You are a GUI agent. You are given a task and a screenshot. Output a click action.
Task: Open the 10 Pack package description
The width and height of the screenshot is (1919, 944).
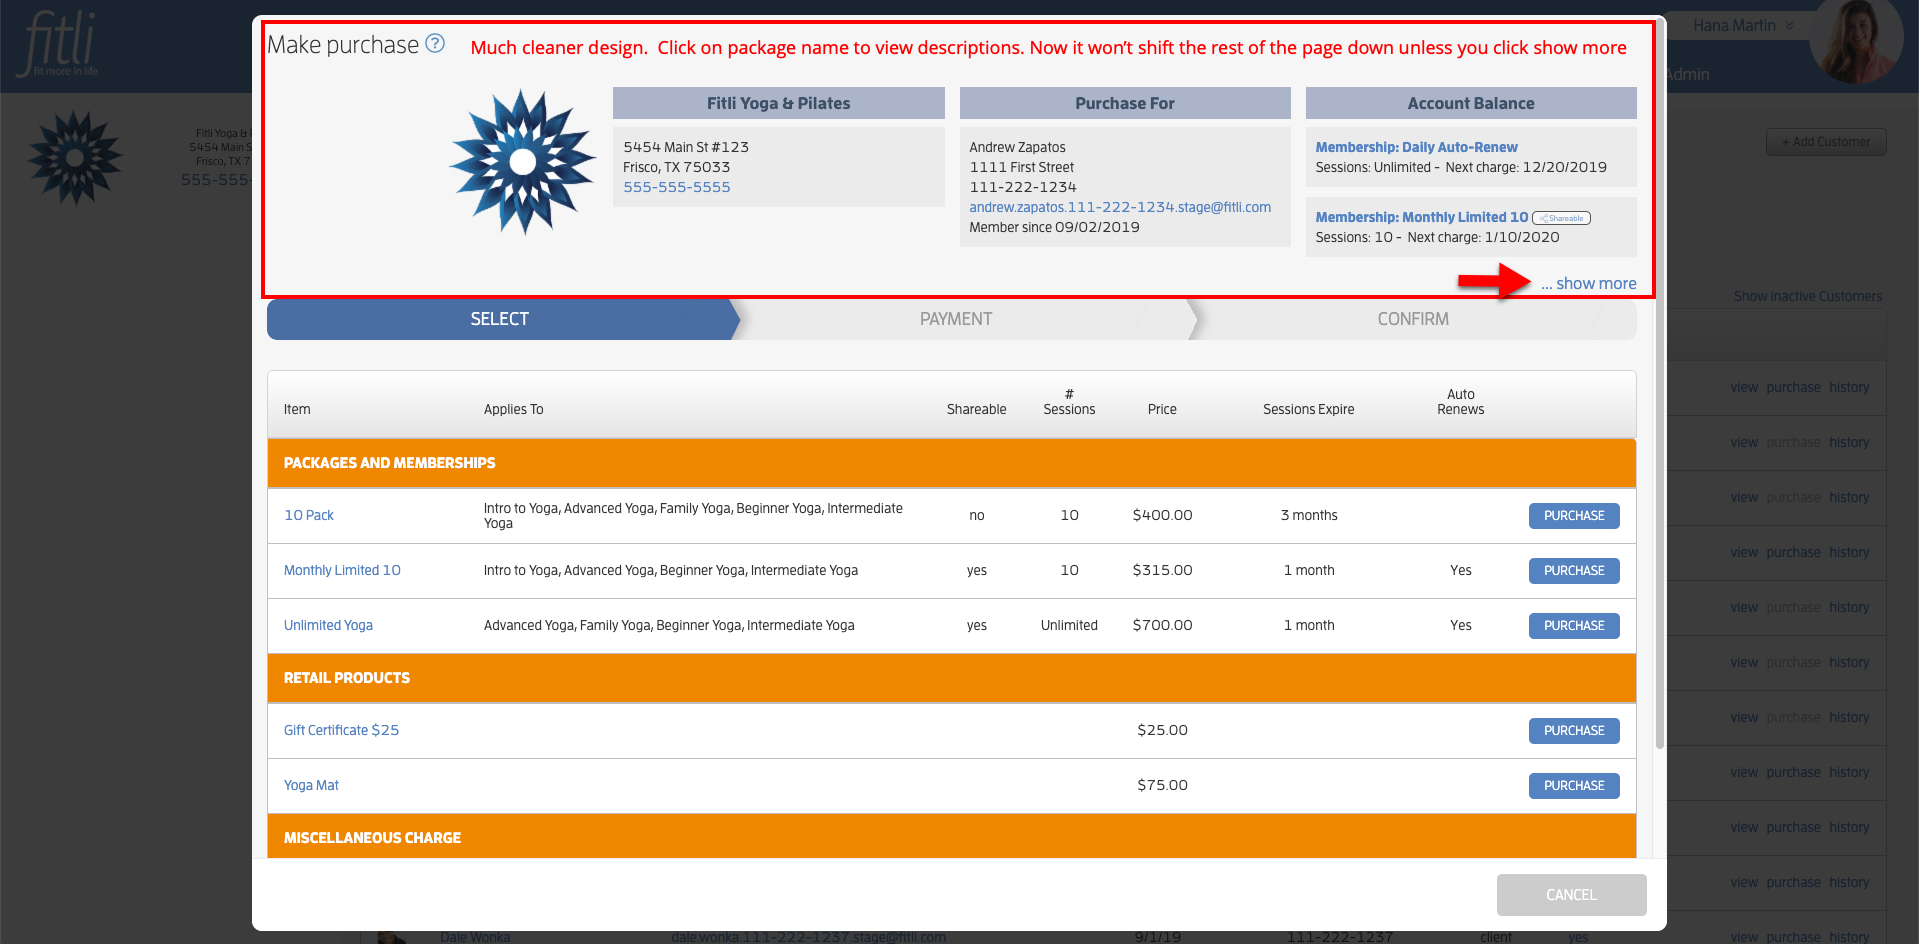coord(309,515)
